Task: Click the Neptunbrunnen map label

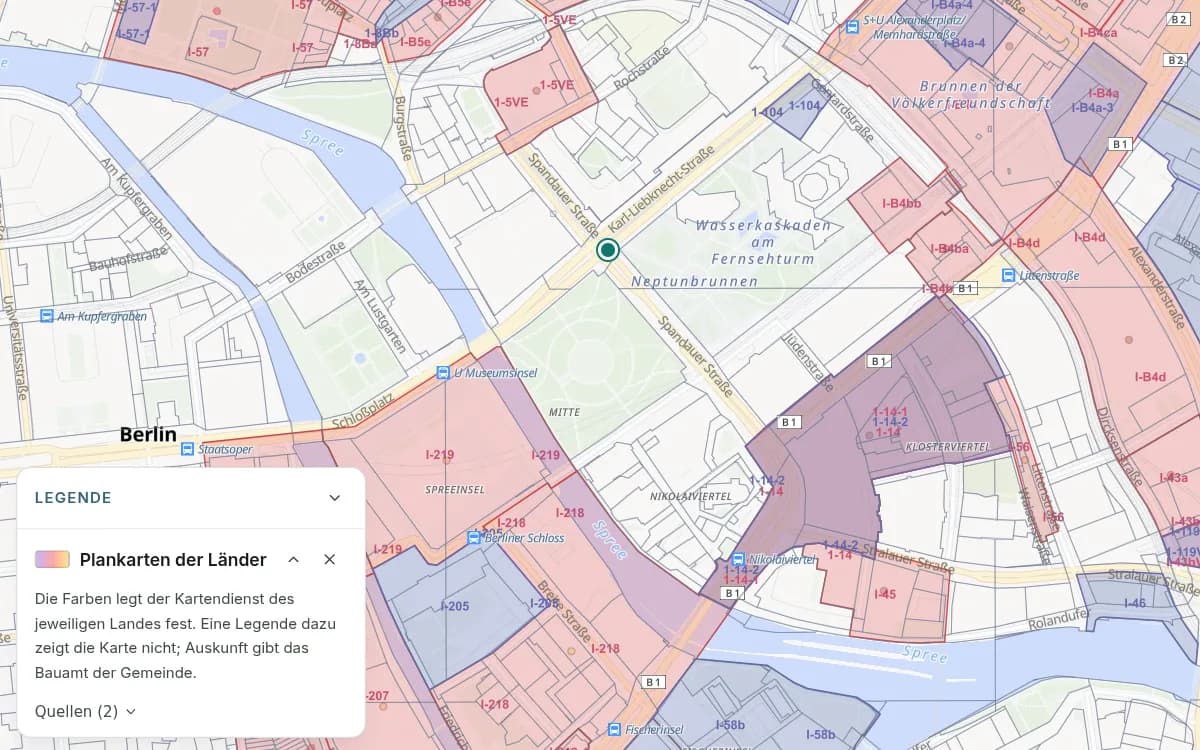Action: (x=695, y=282)
